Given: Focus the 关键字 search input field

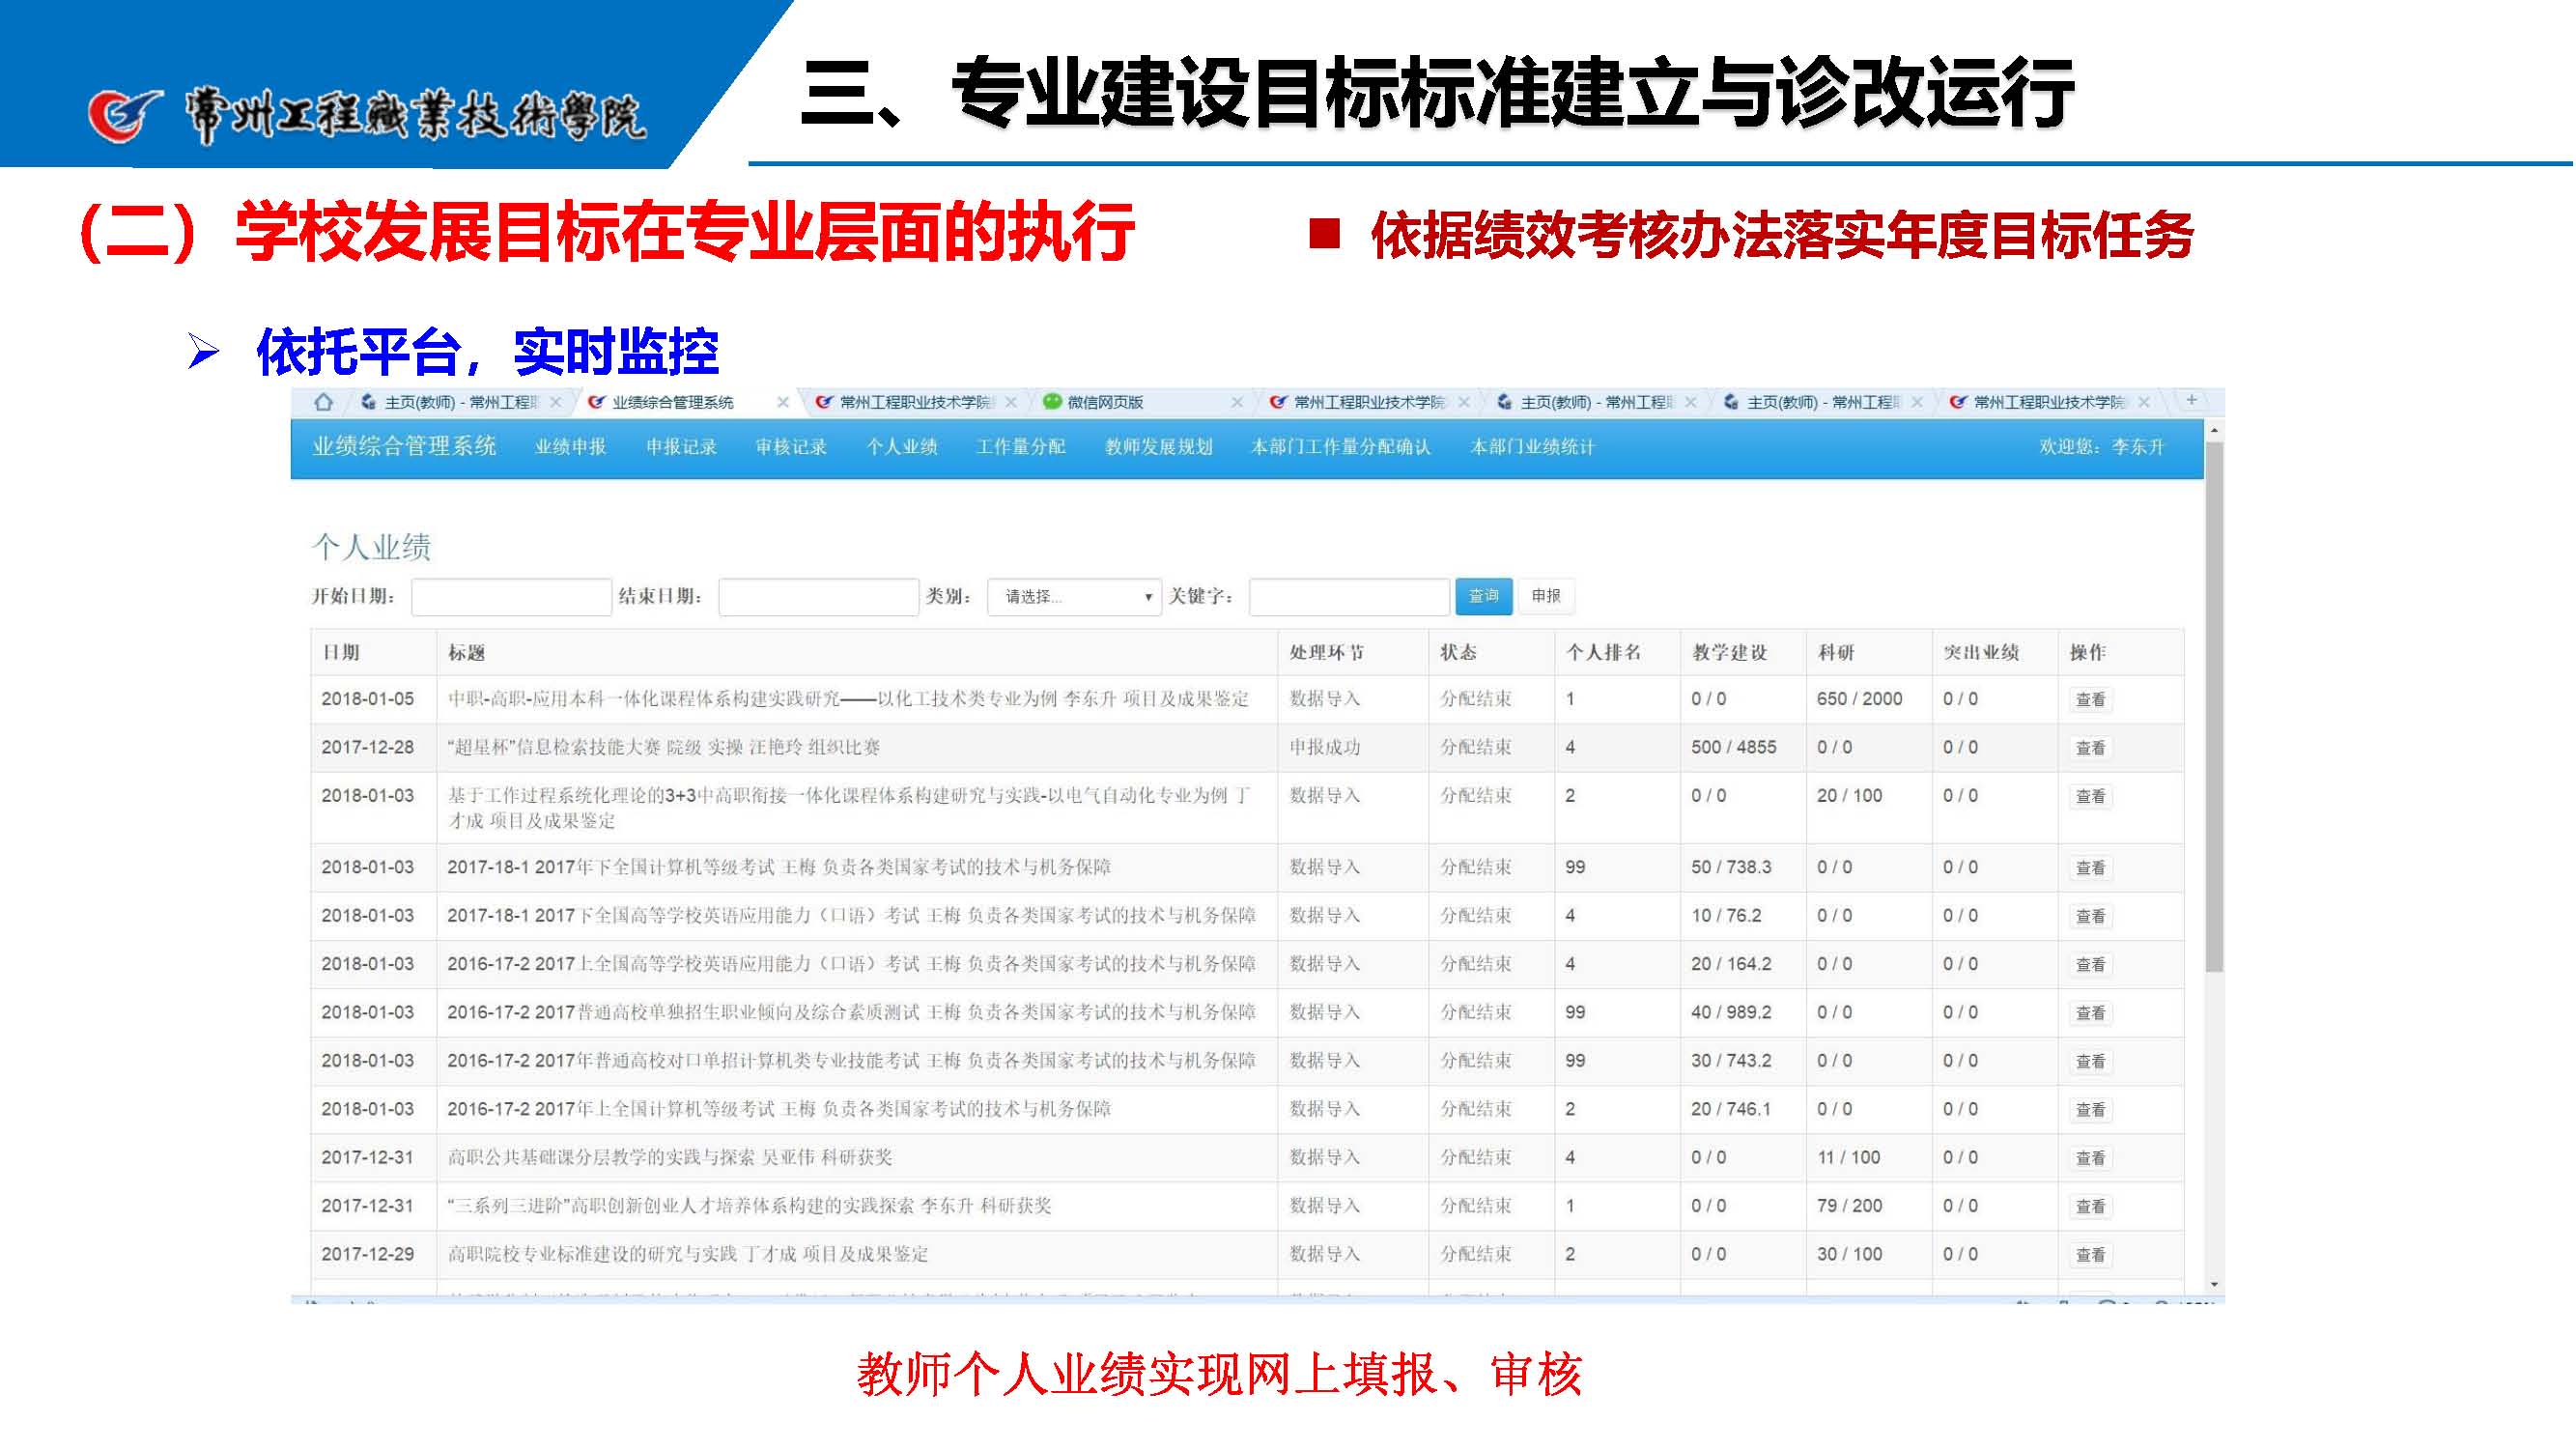Looking at the screenshot, I should 1348,597.
